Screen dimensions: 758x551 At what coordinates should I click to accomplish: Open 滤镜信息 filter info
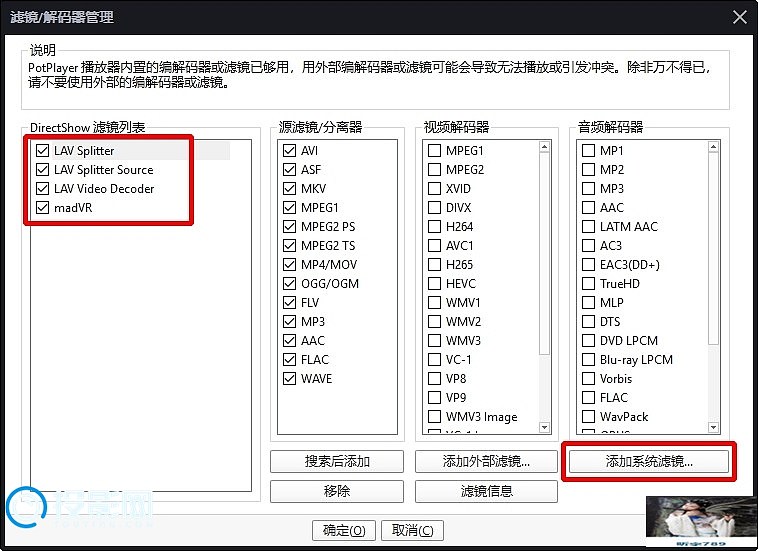point(486,492)
